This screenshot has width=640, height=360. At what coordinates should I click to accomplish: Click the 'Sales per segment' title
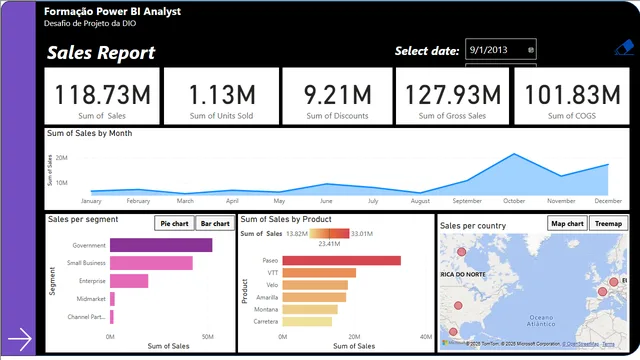point(83,219)
